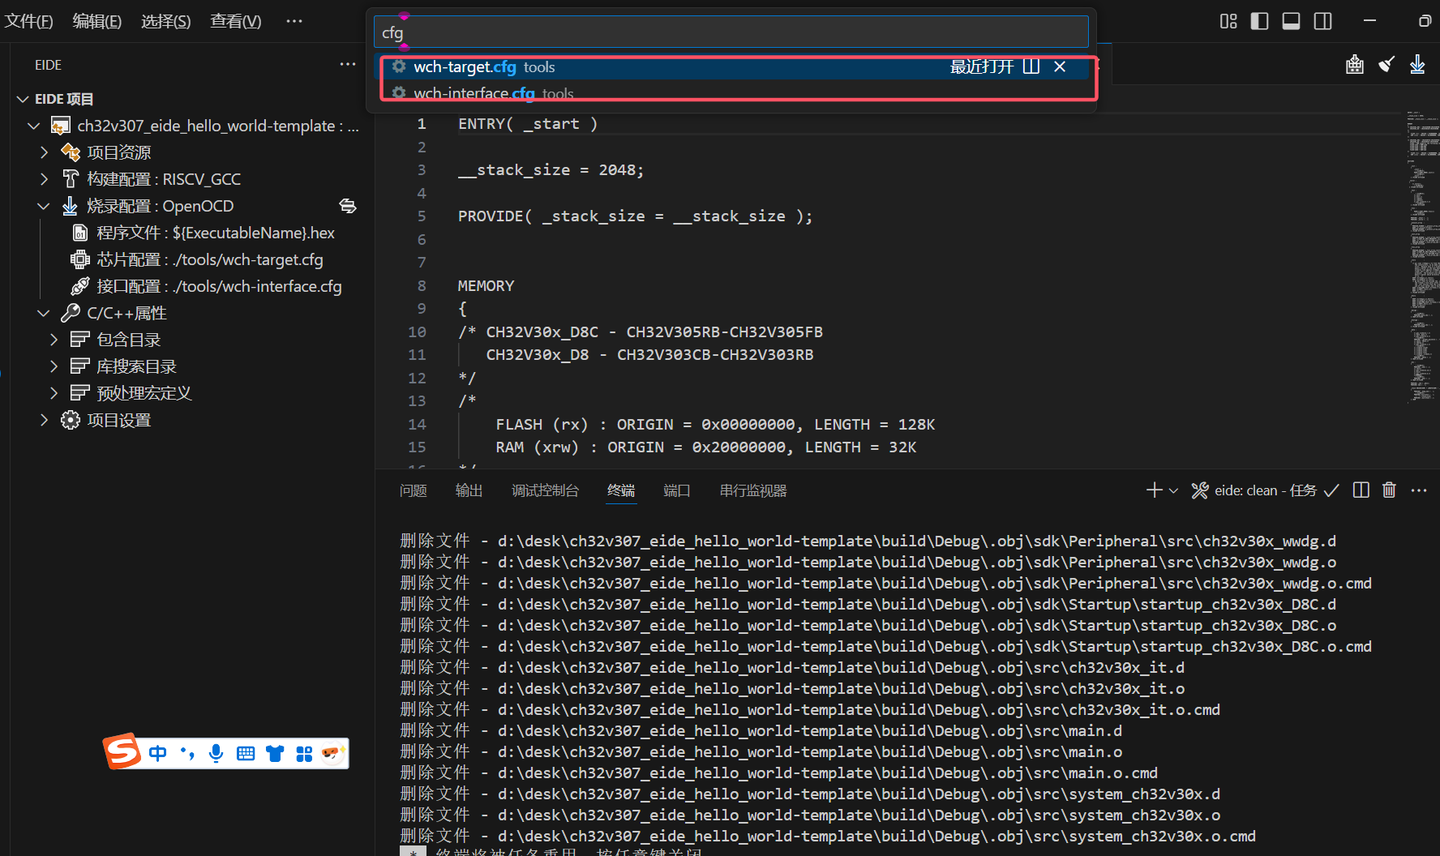This screenshot has width=1440, height=856.
Task: Click the kill terminal trash icon
Action: [x=1389, y=490]
